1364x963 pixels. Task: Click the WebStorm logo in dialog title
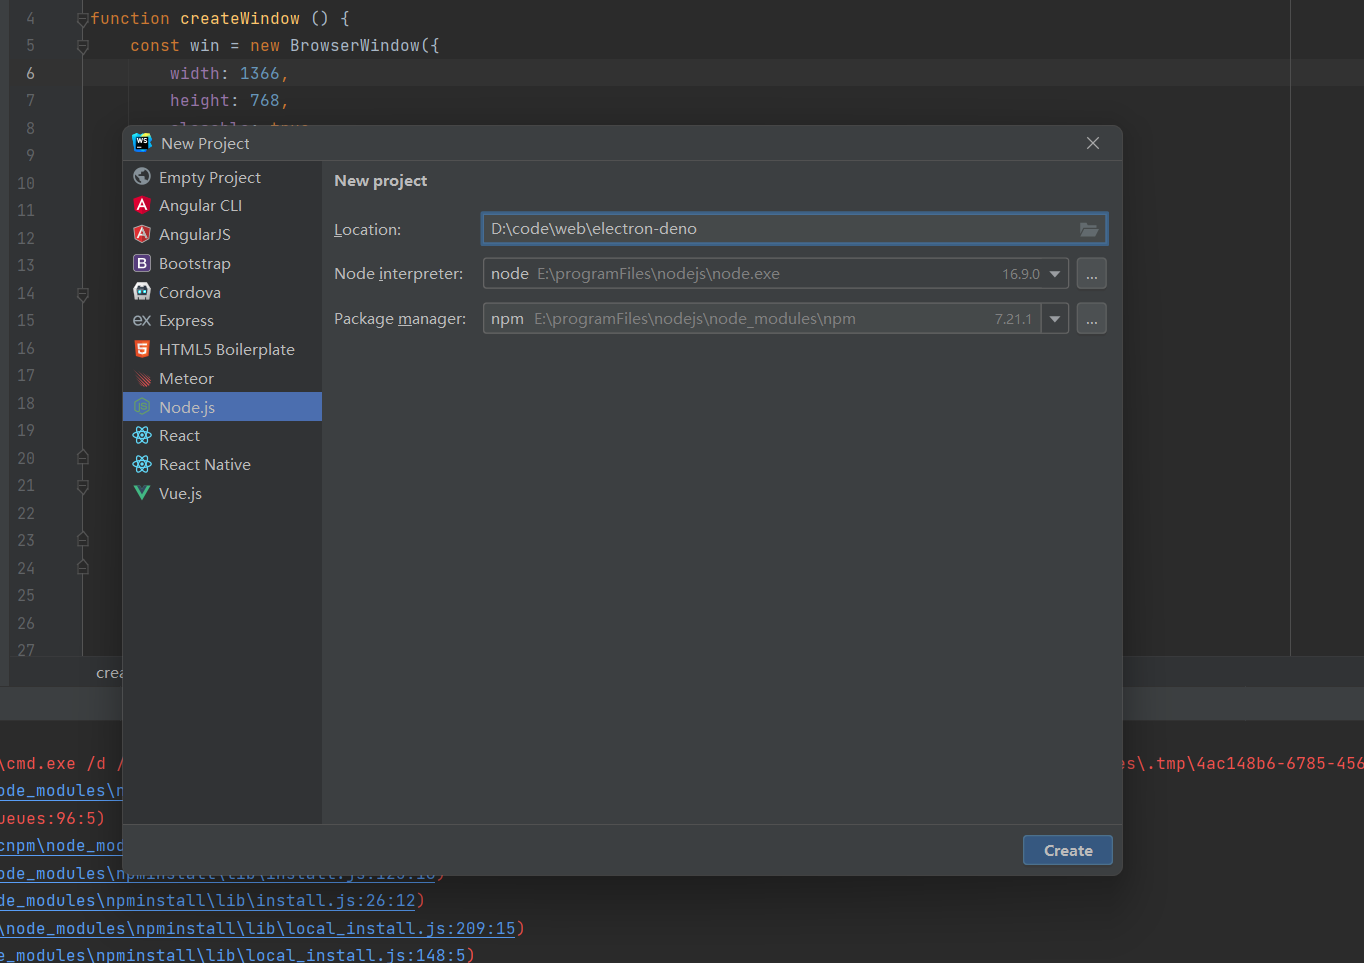coord(142,143)
